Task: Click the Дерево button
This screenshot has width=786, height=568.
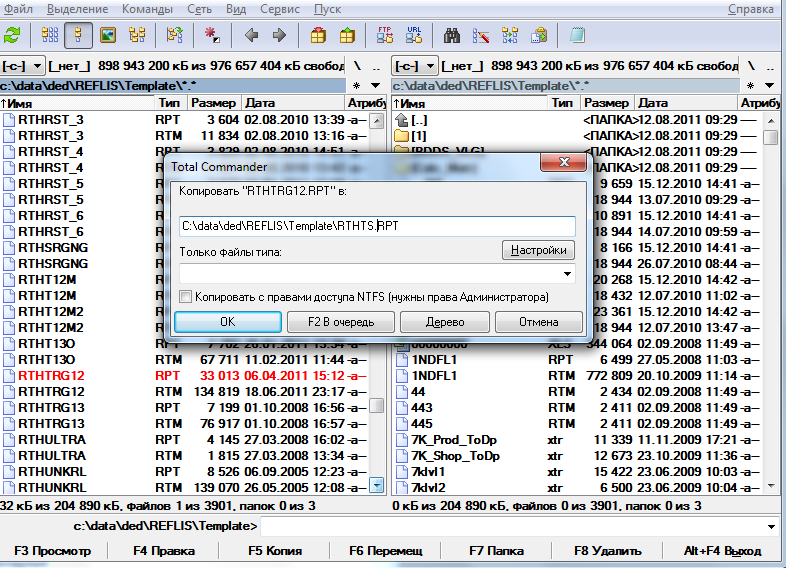Action: point(445,322)
